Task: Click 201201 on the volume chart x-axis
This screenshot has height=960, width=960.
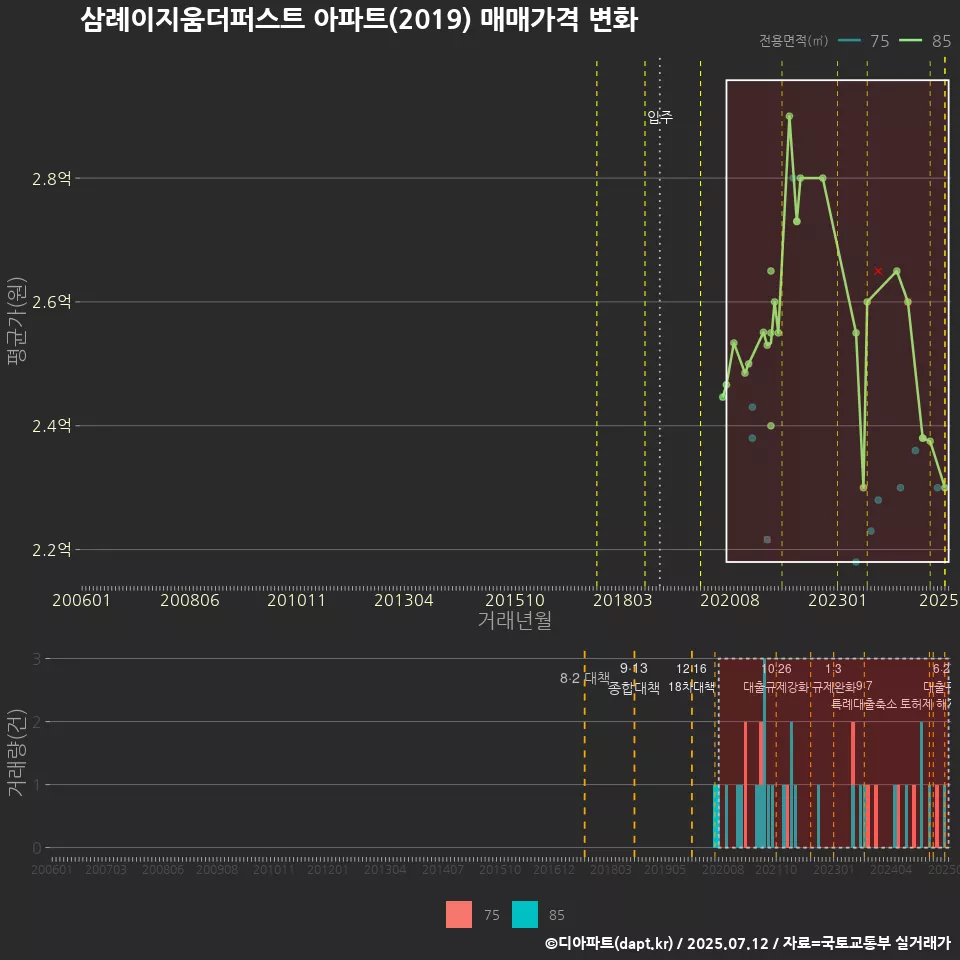Action: coord(328,869)
